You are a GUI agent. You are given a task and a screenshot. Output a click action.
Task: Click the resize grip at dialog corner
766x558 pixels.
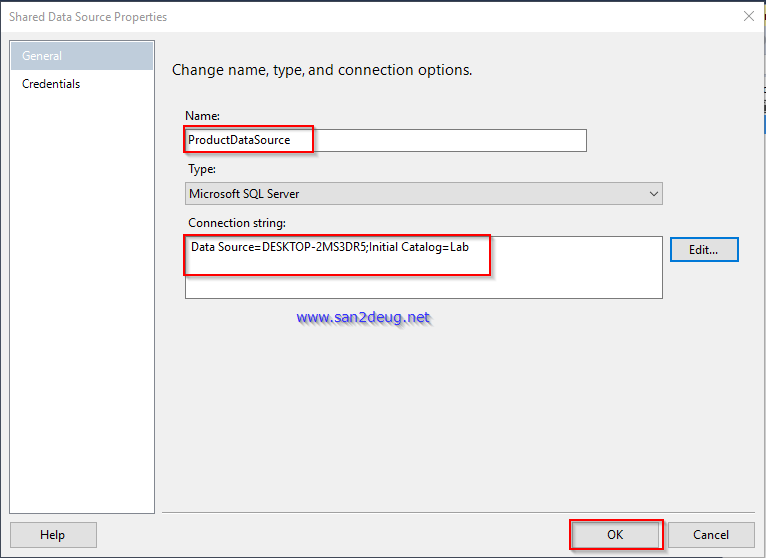pyautogui.click(x=758, y=550)
